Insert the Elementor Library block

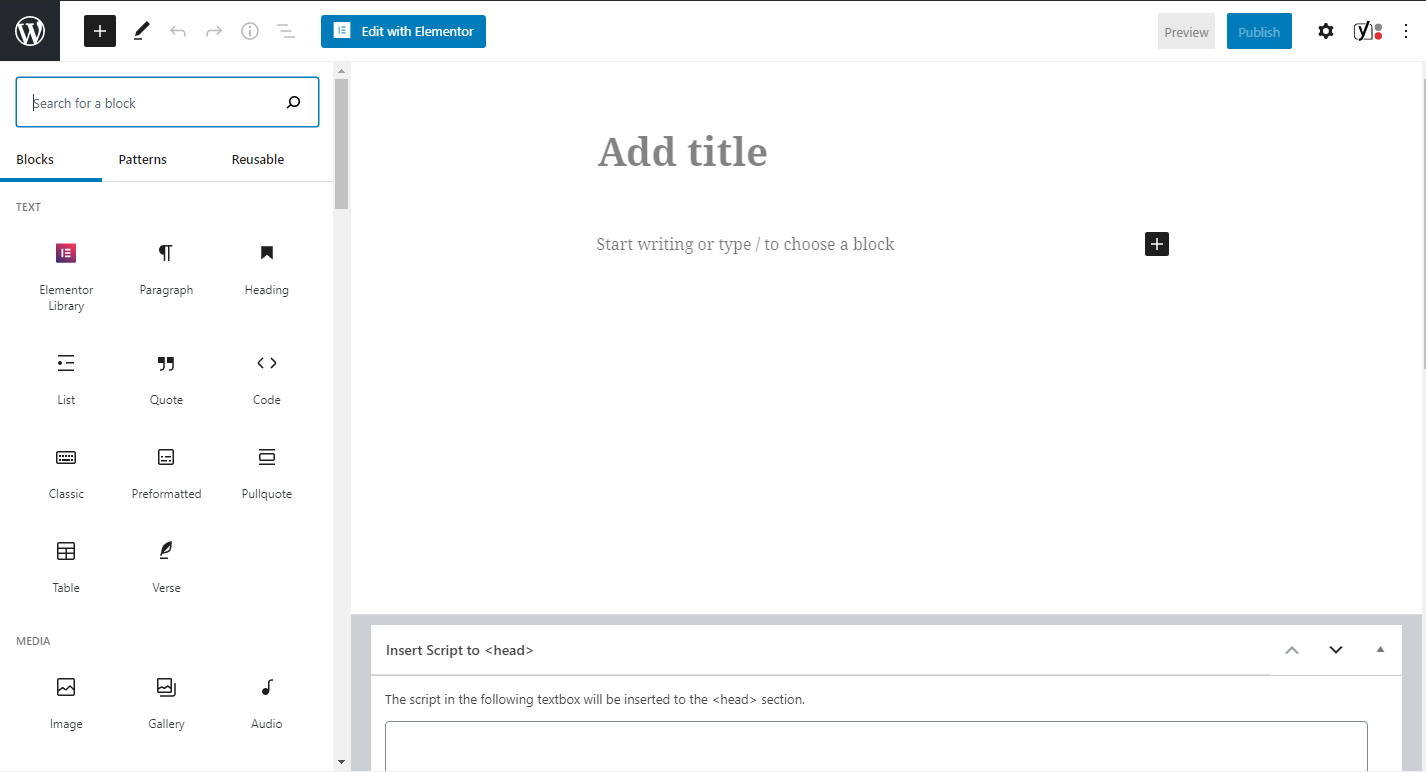coord(66,276)
